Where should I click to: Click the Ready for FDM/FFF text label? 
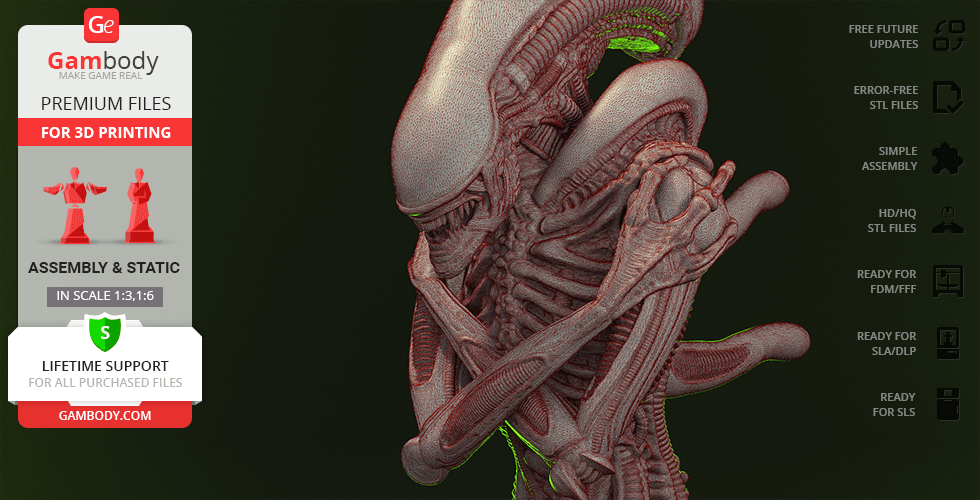(x=886, y=281)
